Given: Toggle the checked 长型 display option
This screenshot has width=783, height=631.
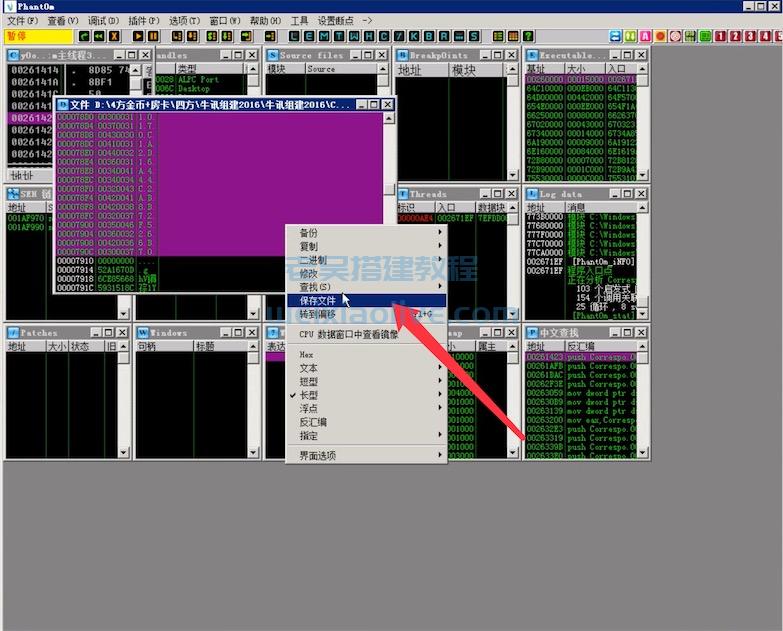Looking at the screenshot, I should click(309, 395).
